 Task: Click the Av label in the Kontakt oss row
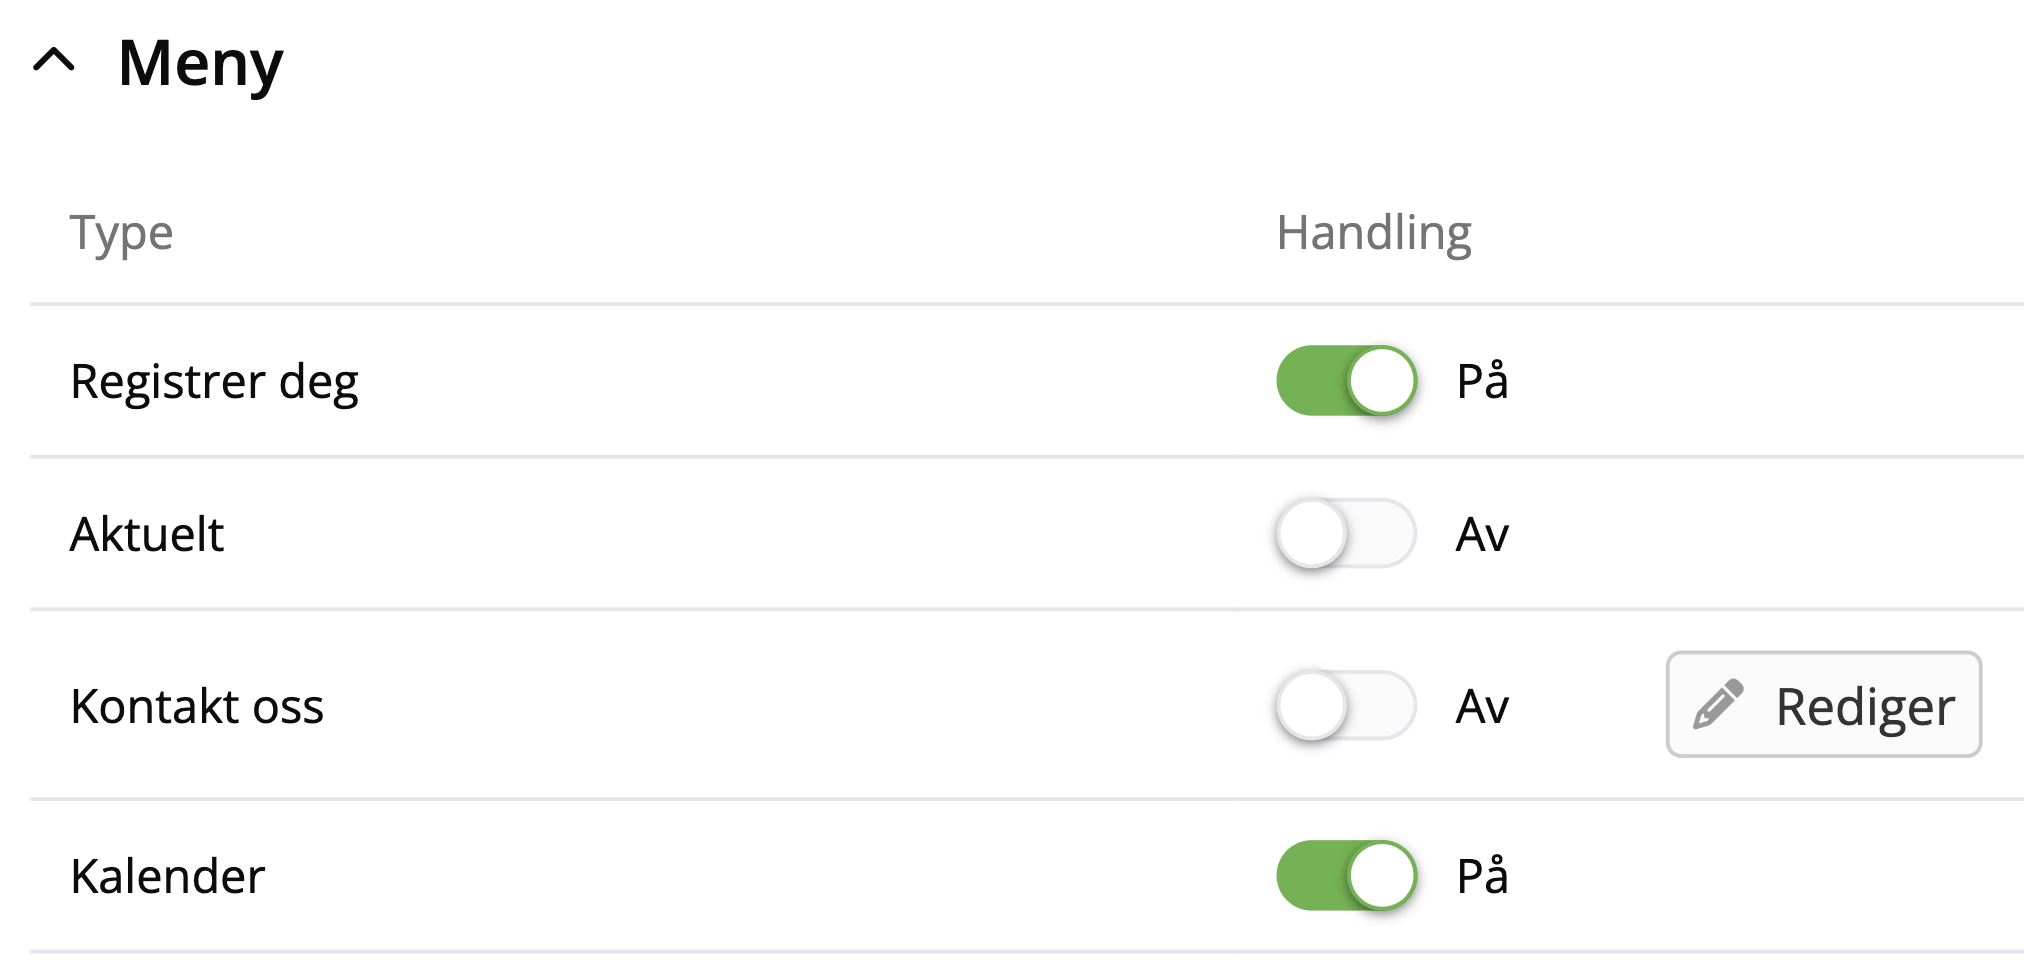point(1482,706)
